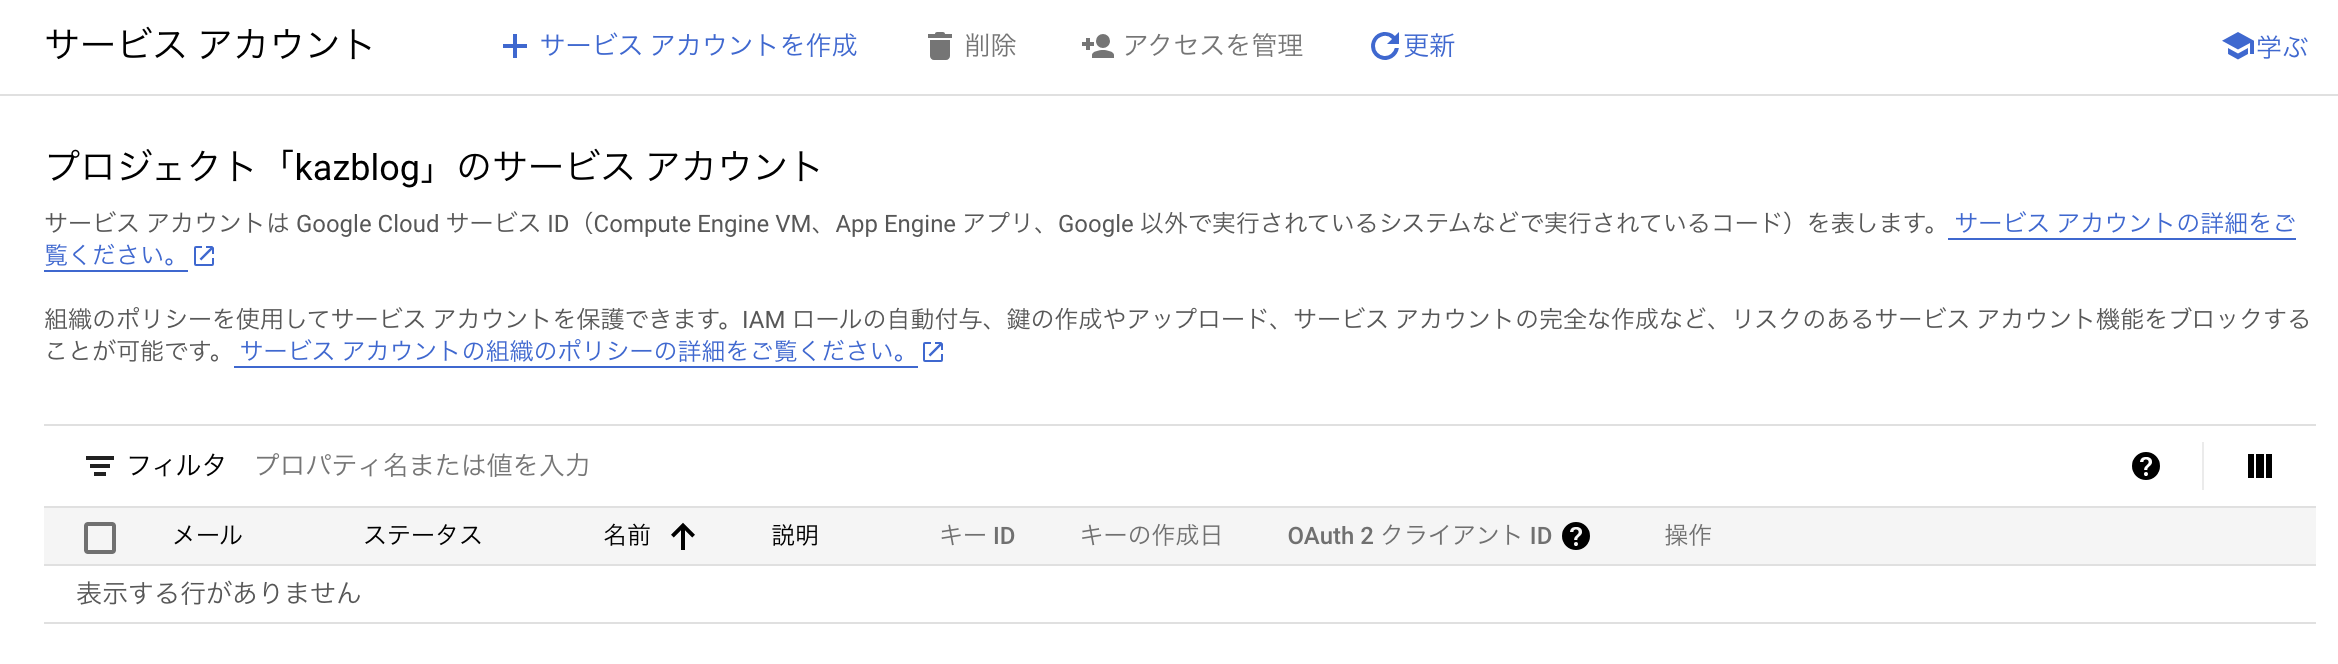Click the trash delete icon
Screen dimensions: 2338x664
[x=939, y=46]
